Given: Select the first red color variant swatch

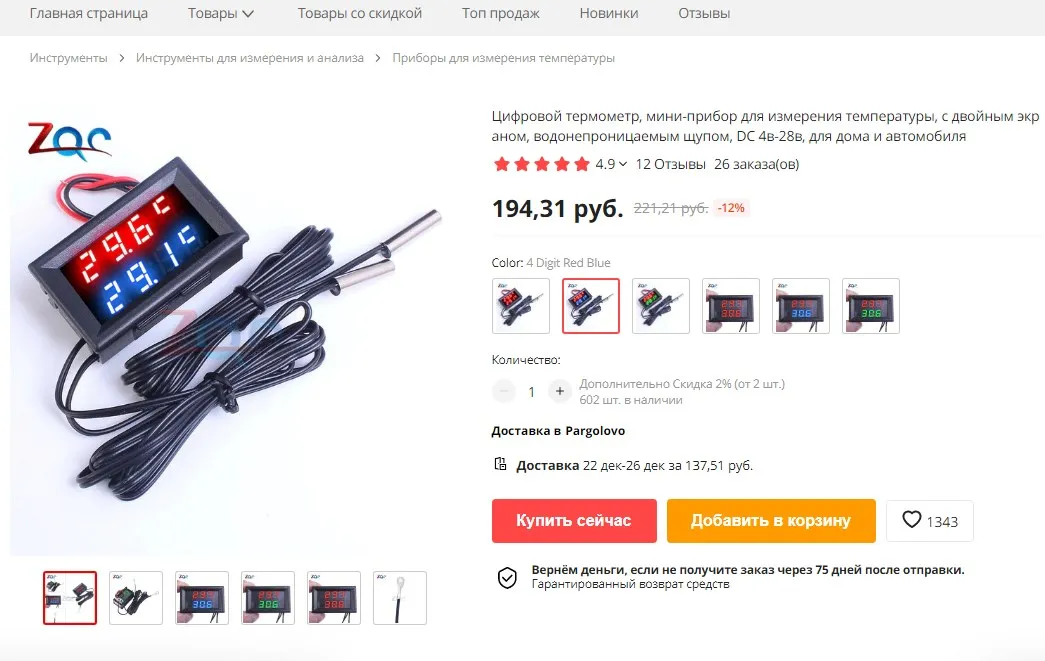Looking at the screenshot, I should 521,306.
